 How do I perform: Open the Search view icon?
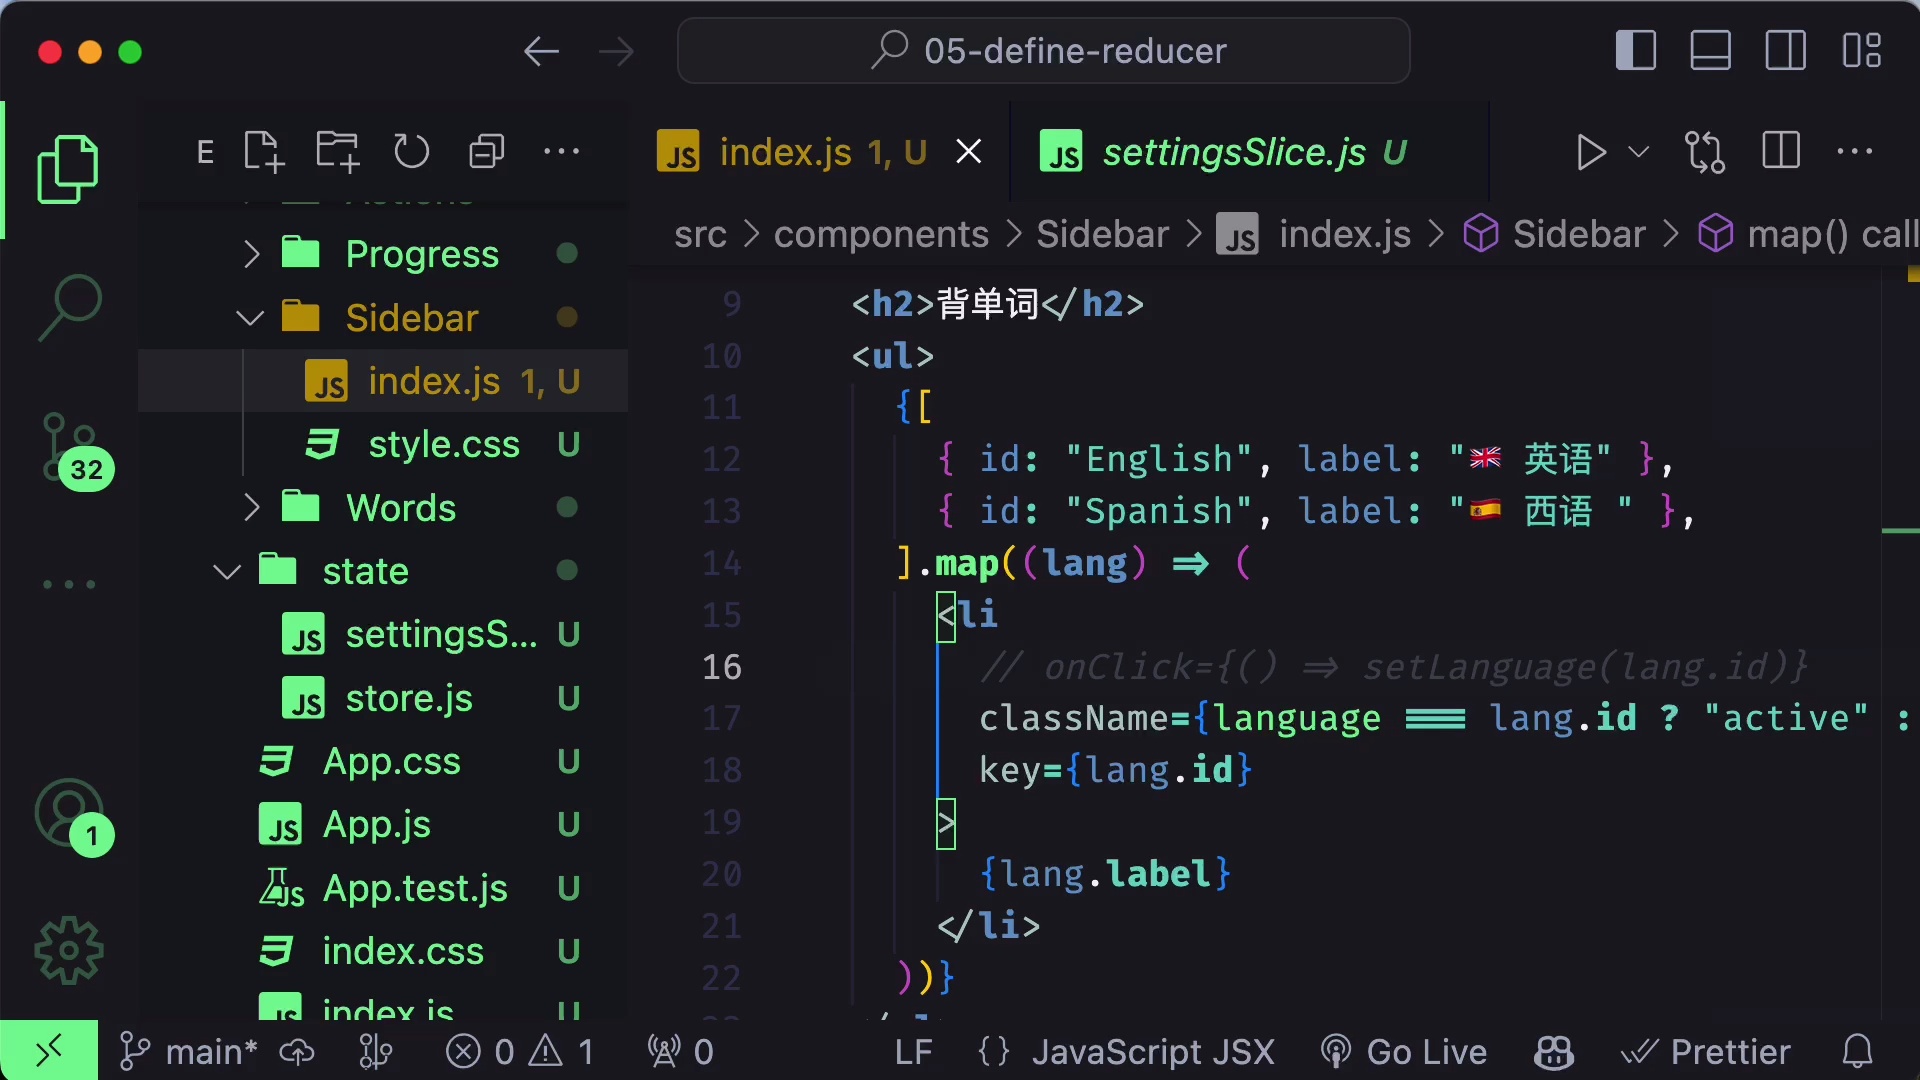(70, 308)
